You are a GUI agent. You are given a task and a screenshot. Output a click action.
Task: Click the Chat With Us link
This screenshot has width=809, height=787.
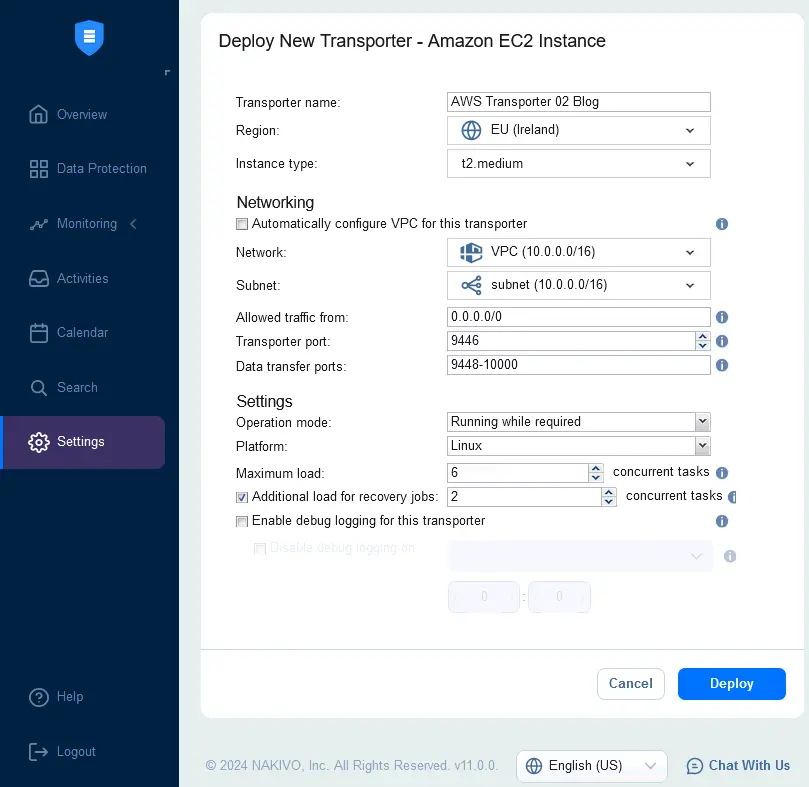tap(749, 766)
